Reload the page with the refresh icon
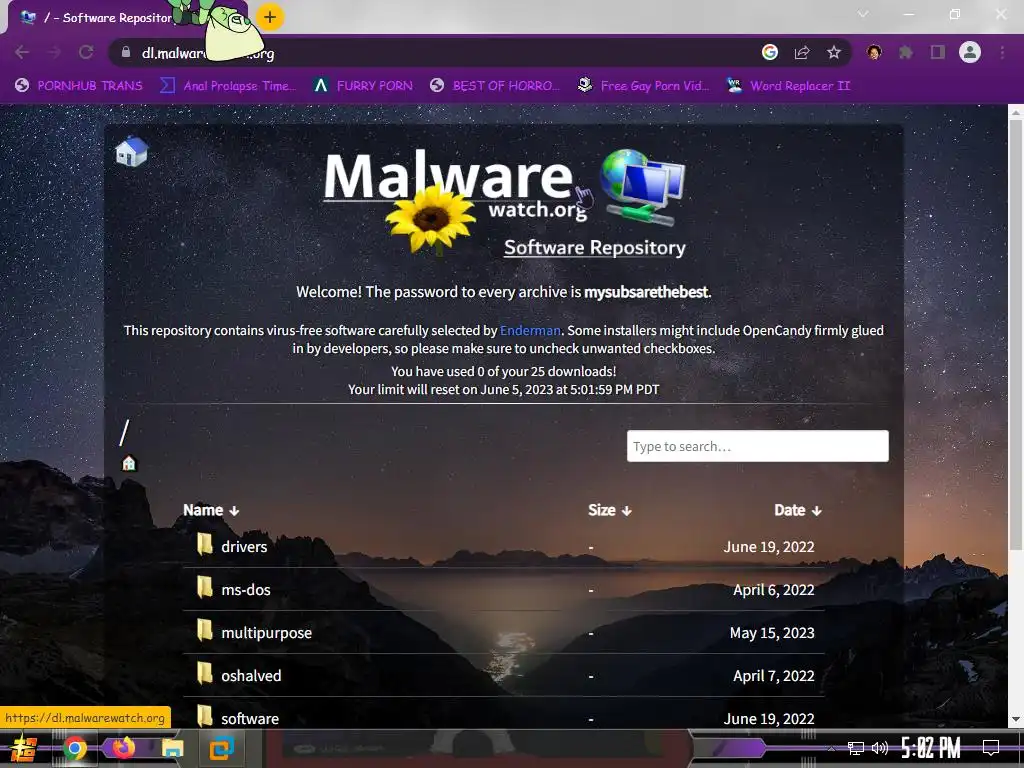 (86, 52)
